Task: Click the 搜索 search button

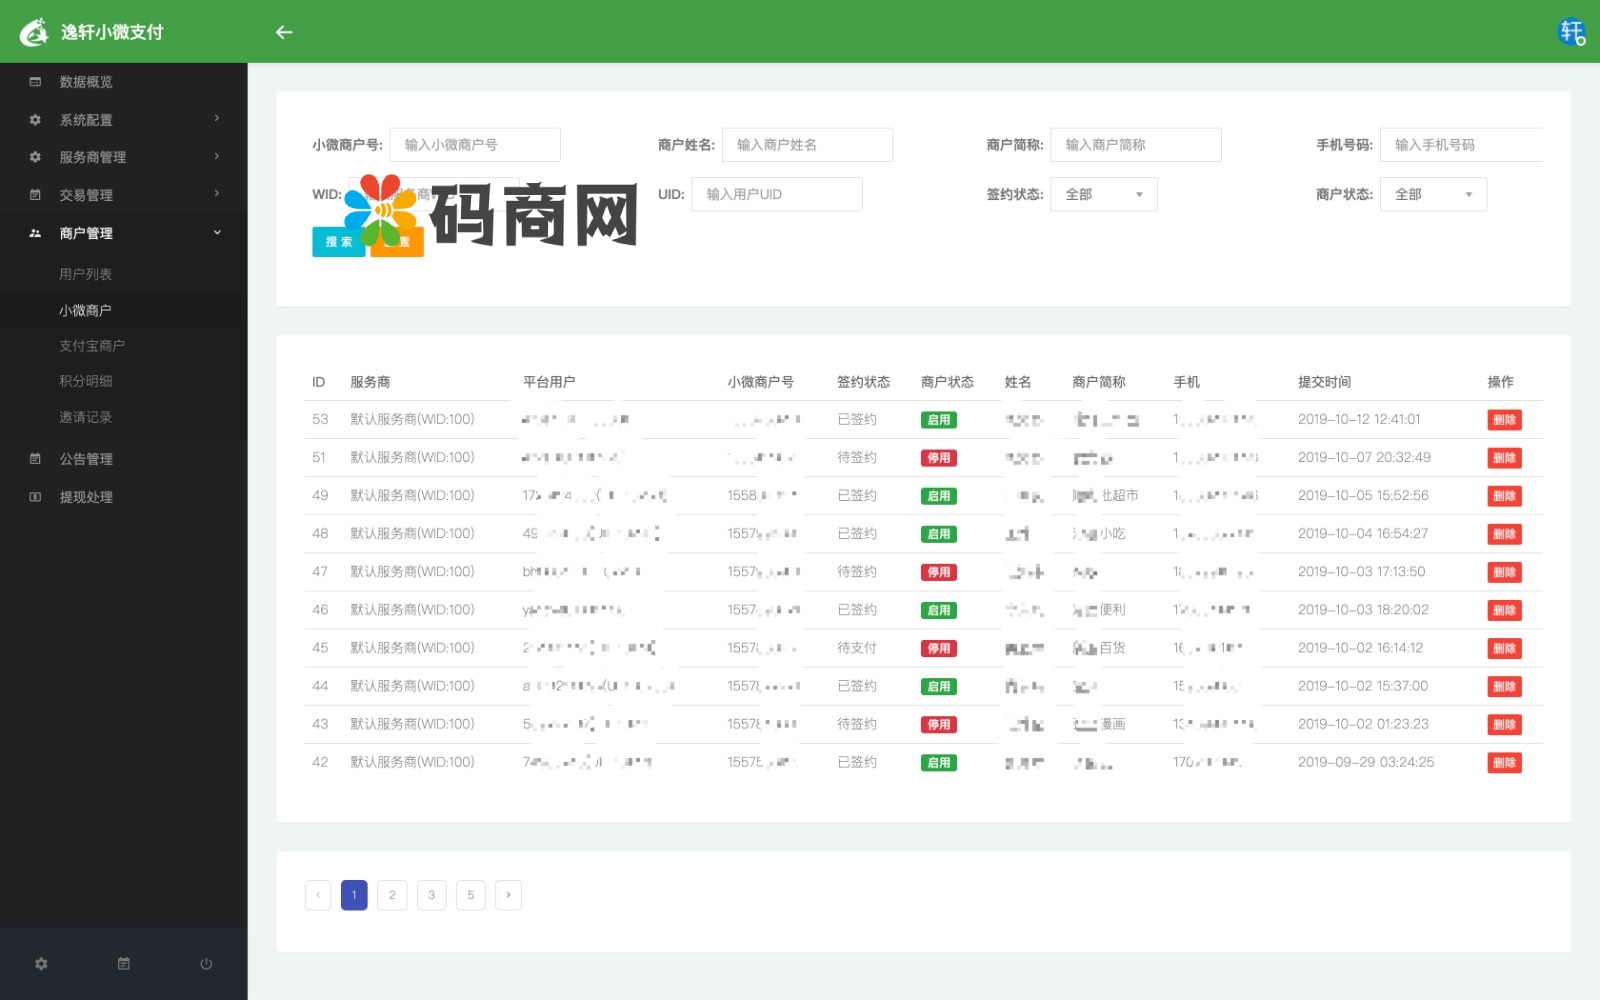Action: click(x=338, y=241)
